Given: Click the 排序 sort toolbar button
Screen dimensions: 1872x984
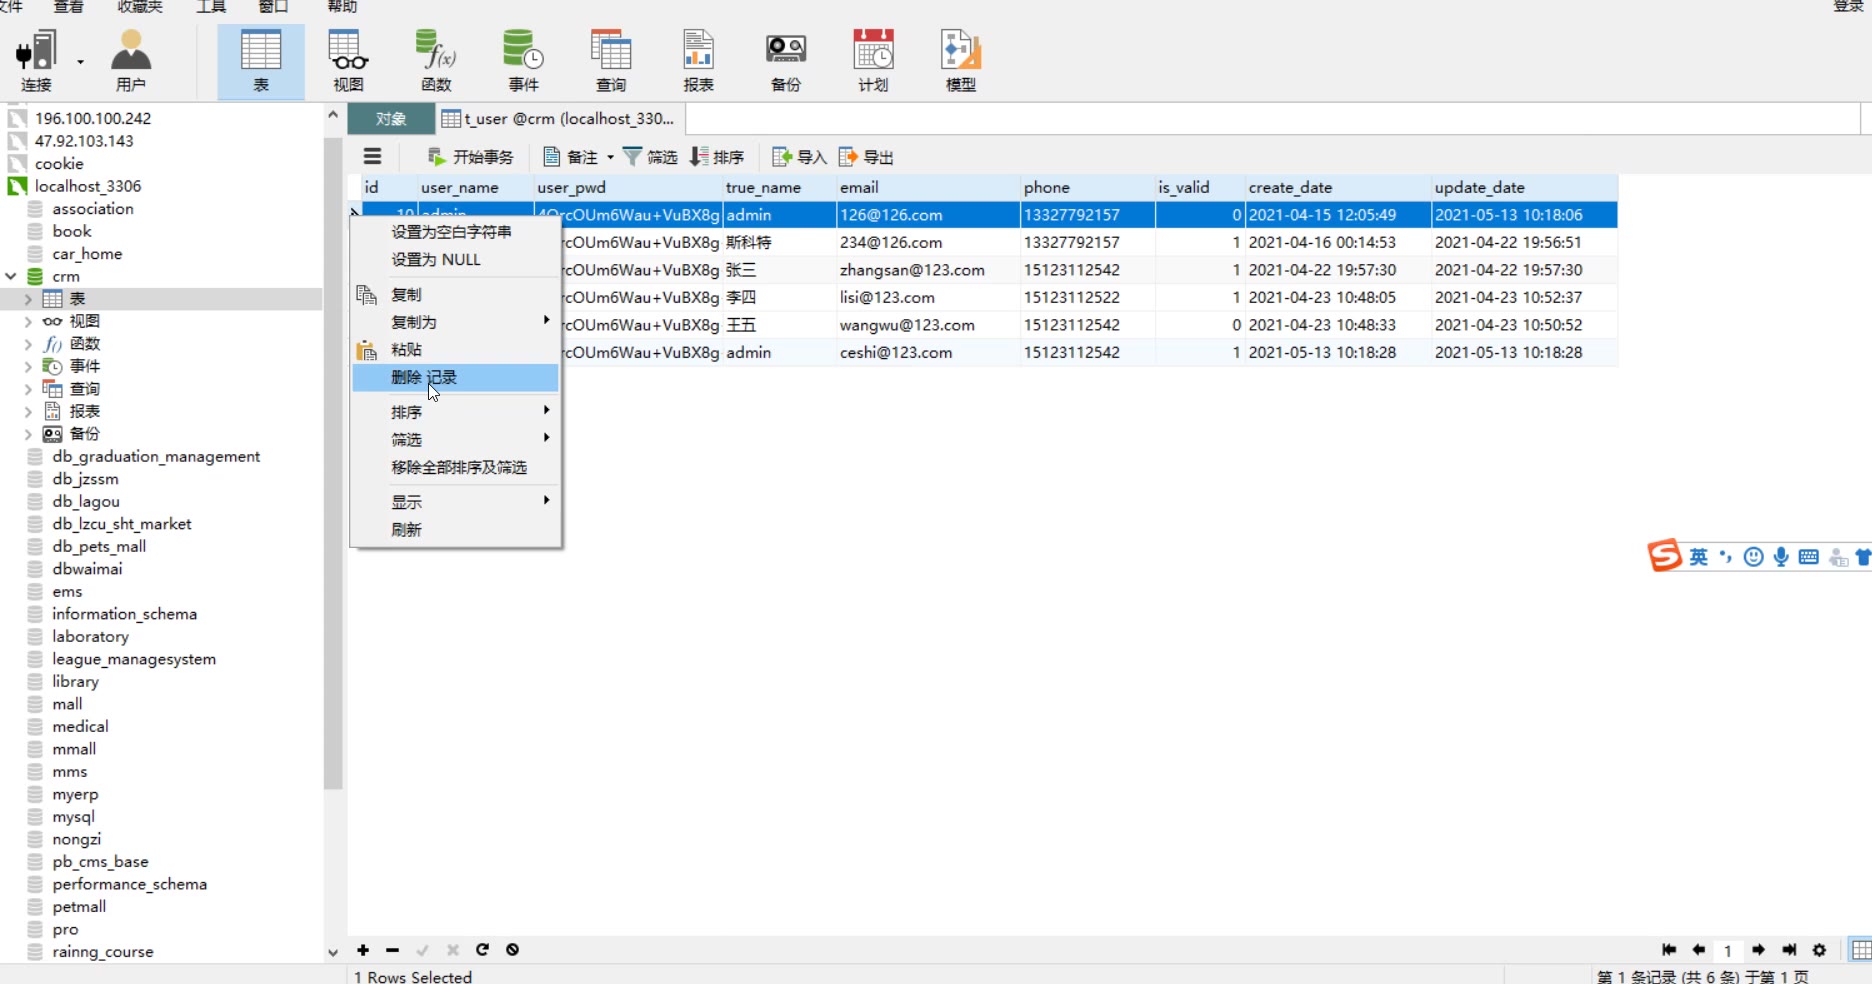Looking at the screenshot, I should click(x=717, y=157).
